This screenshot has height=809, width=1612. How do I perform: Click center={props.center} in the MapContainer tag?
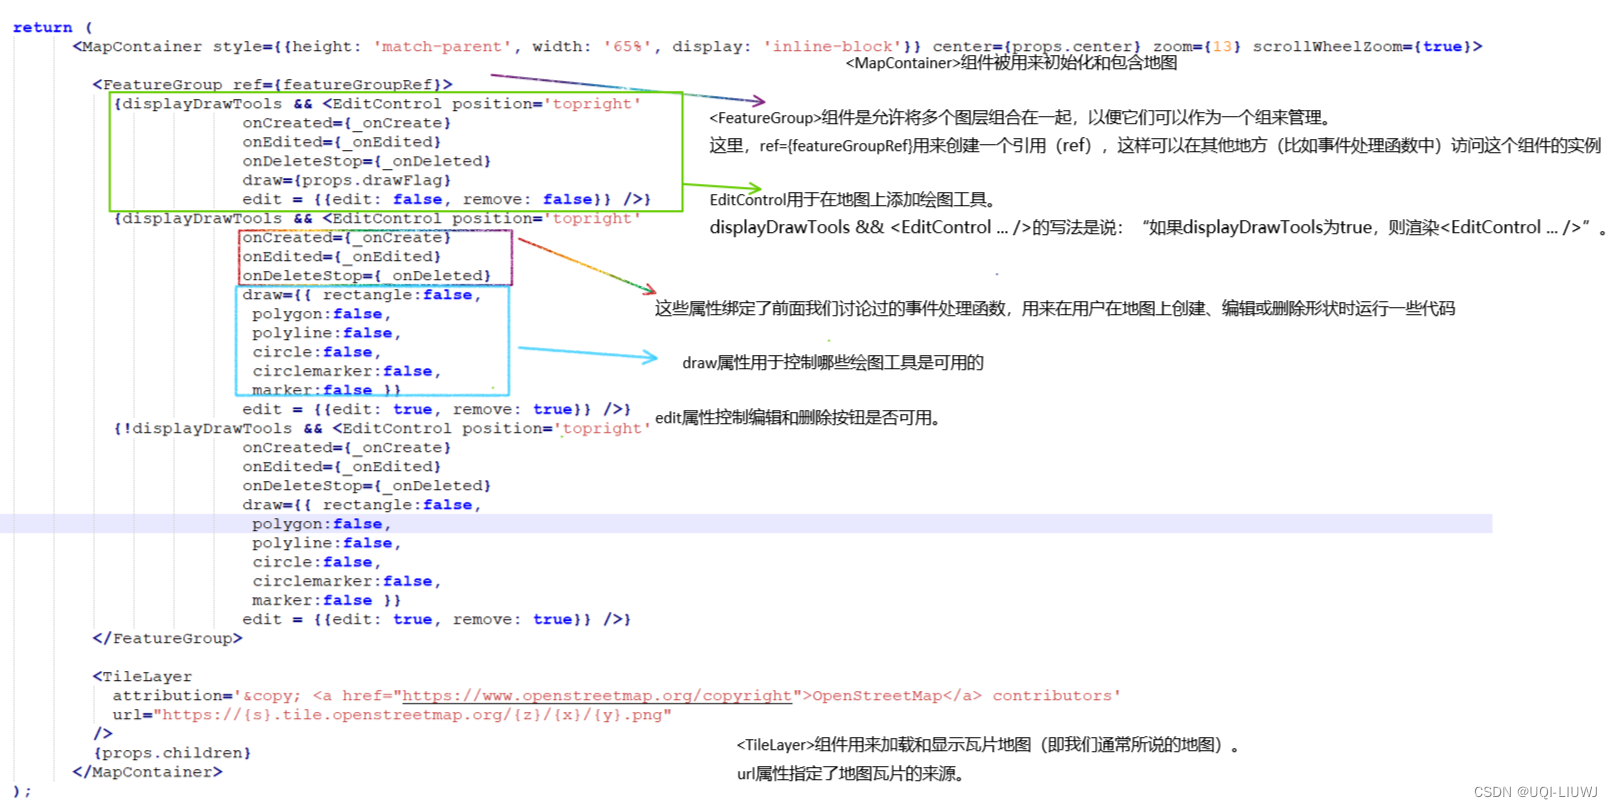coord(1037,47)
